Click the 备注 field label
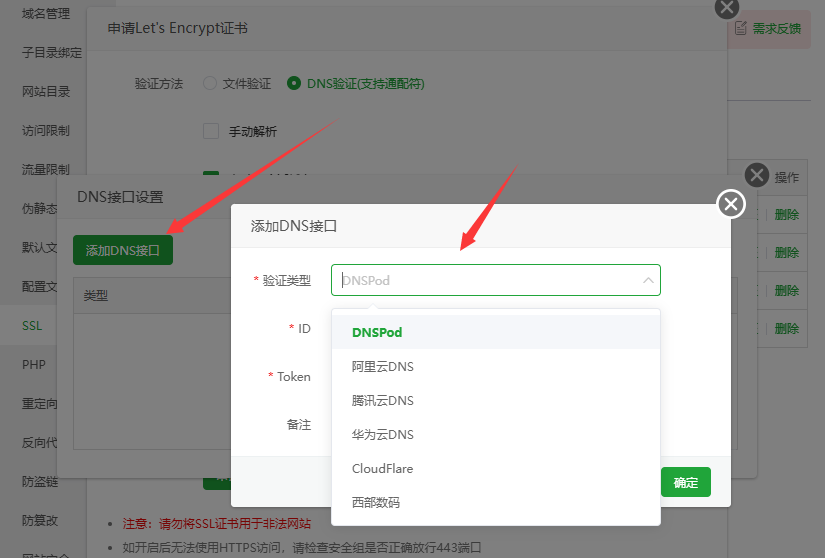Image resolution: width=825 pixels, height=558 pixels. (299, 424)
